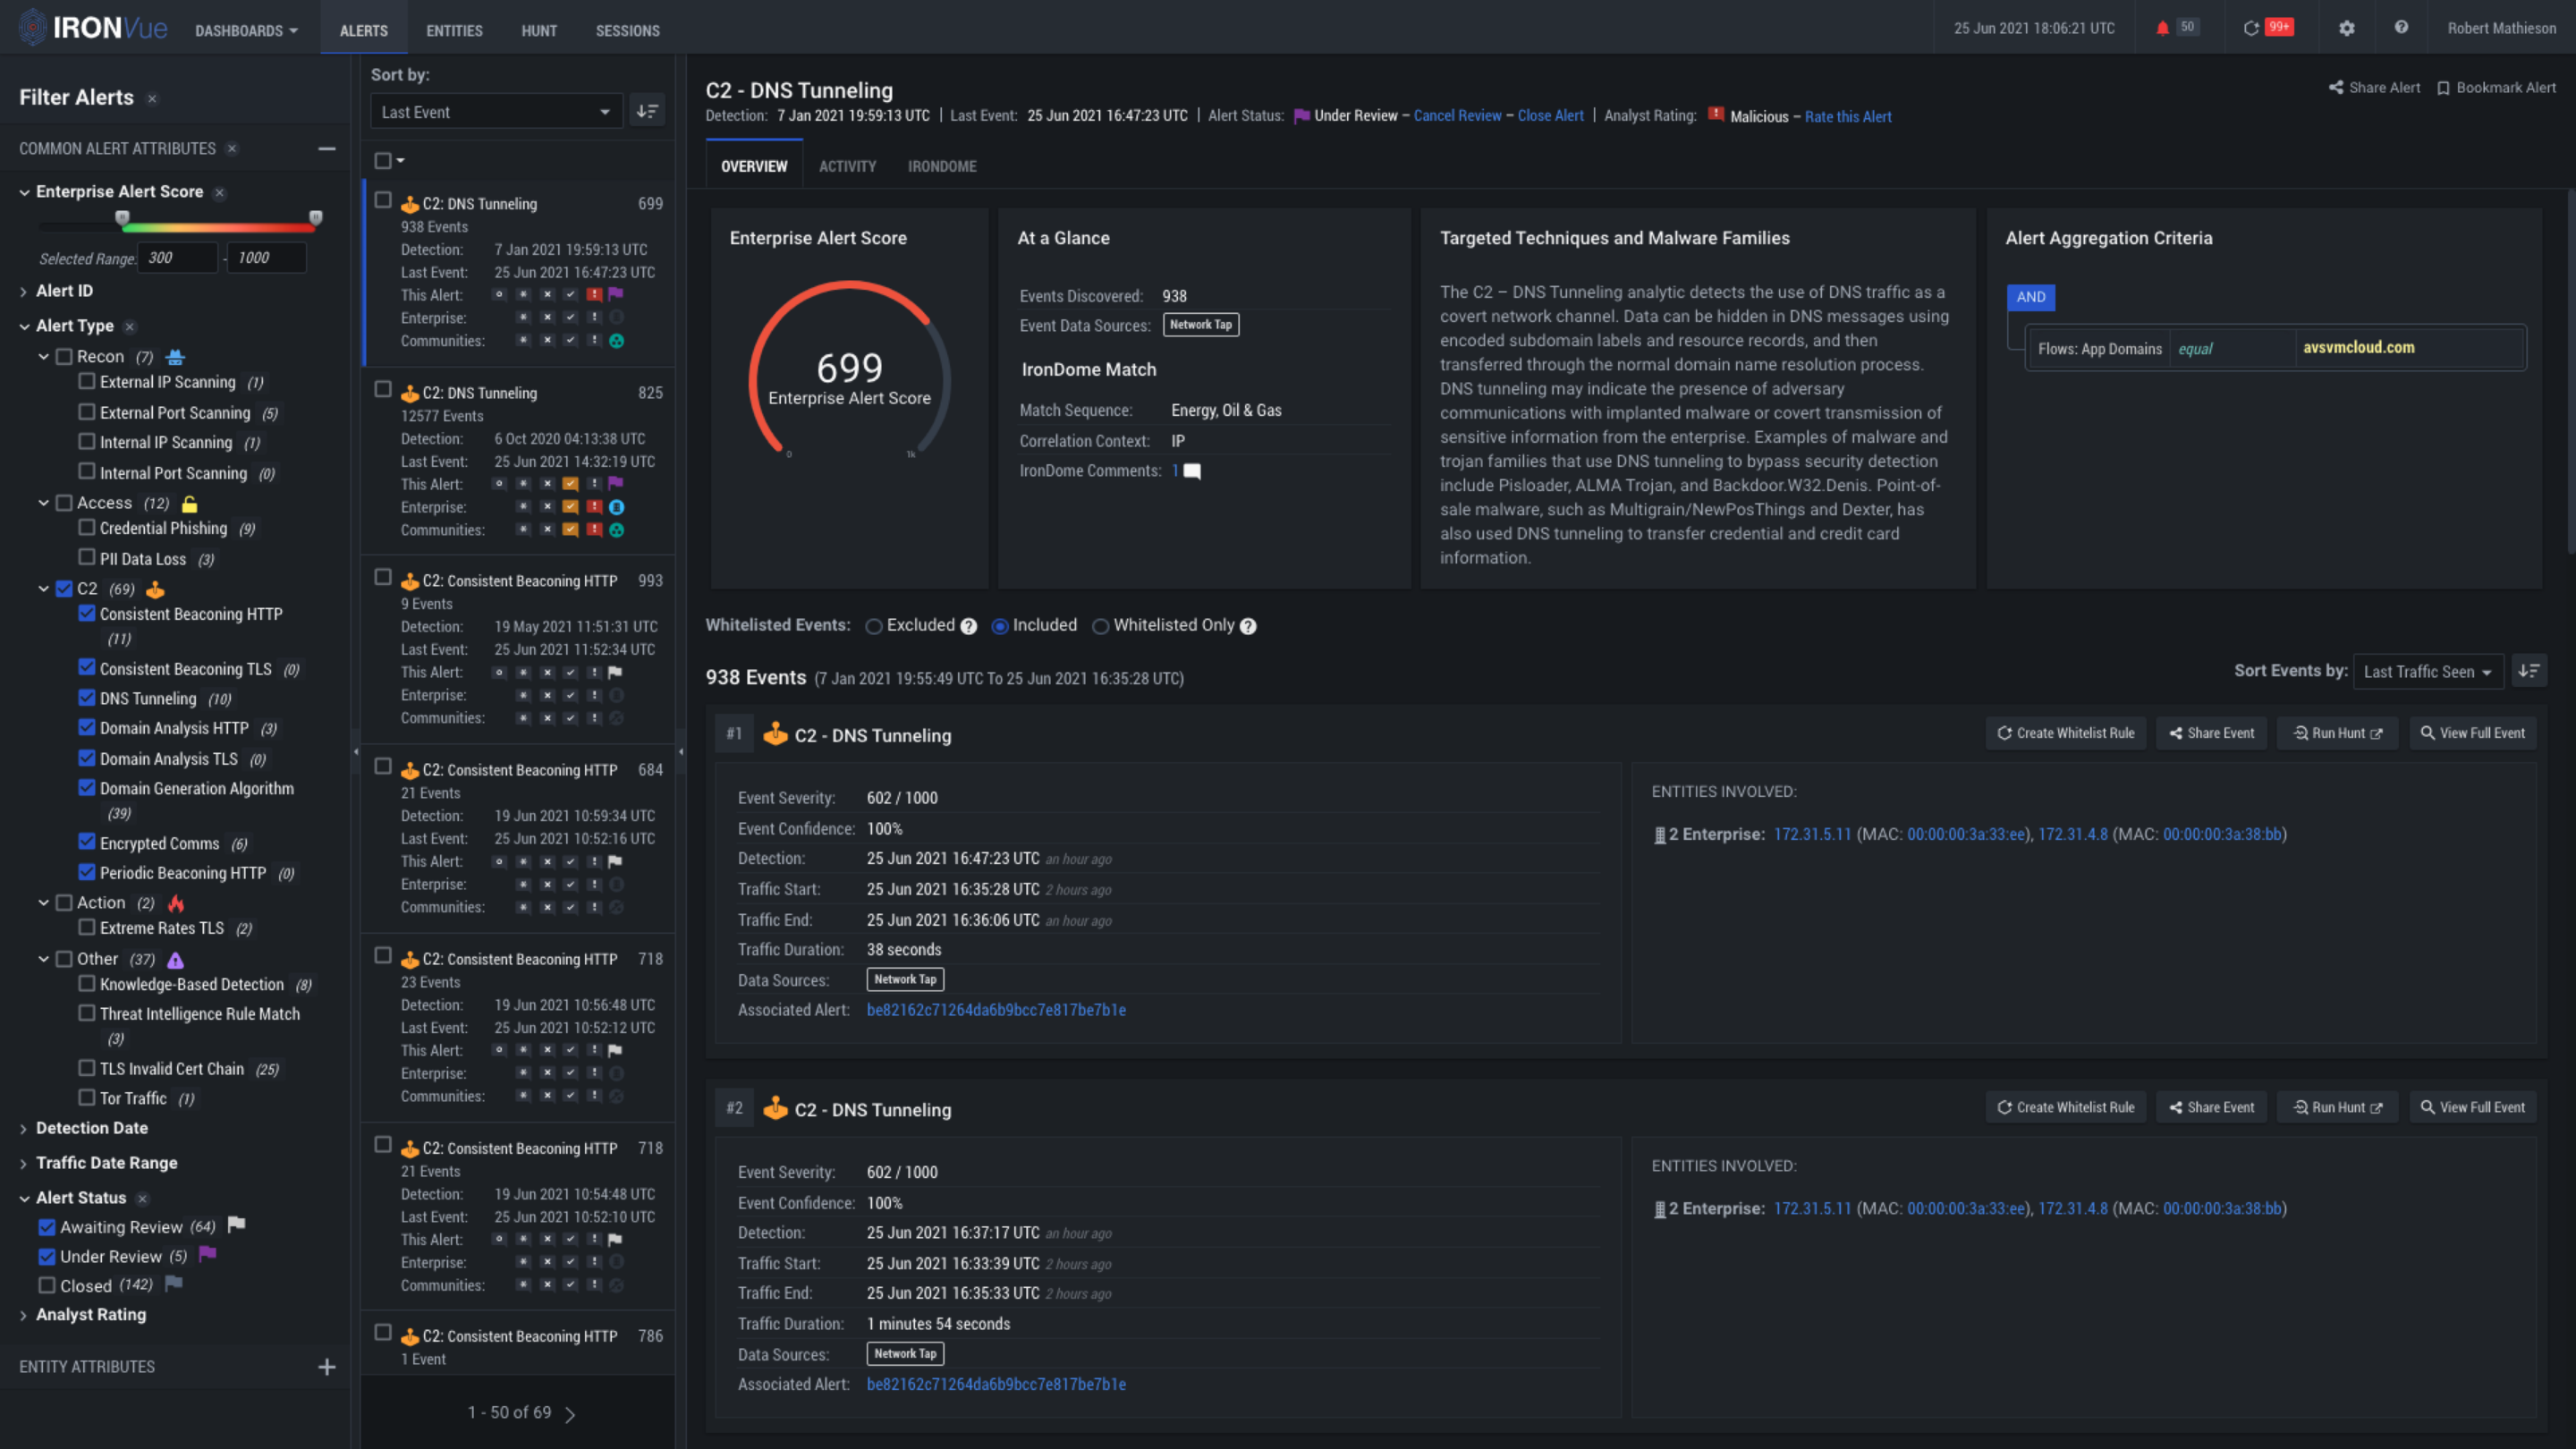Toggle the alert list sort direction icon

(647, 111)
